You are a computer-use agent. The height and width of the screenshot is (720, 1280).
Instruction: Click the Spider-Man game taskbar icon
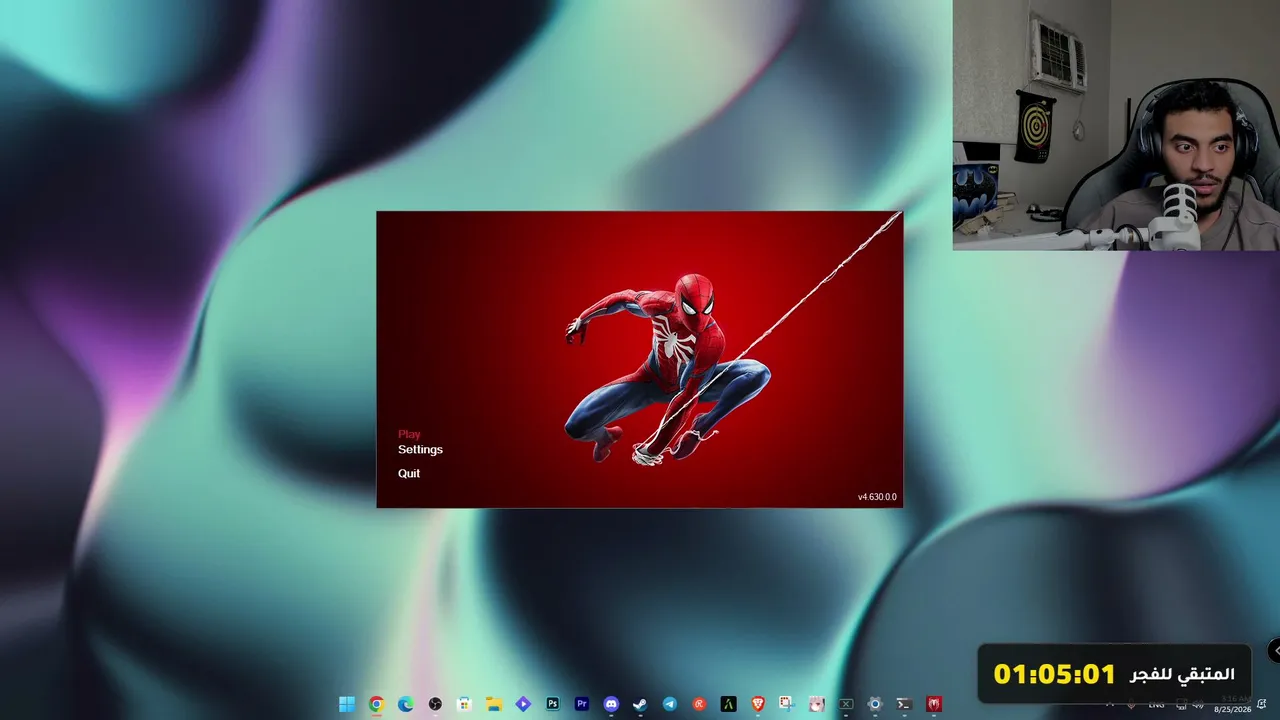tap(934, 704)
